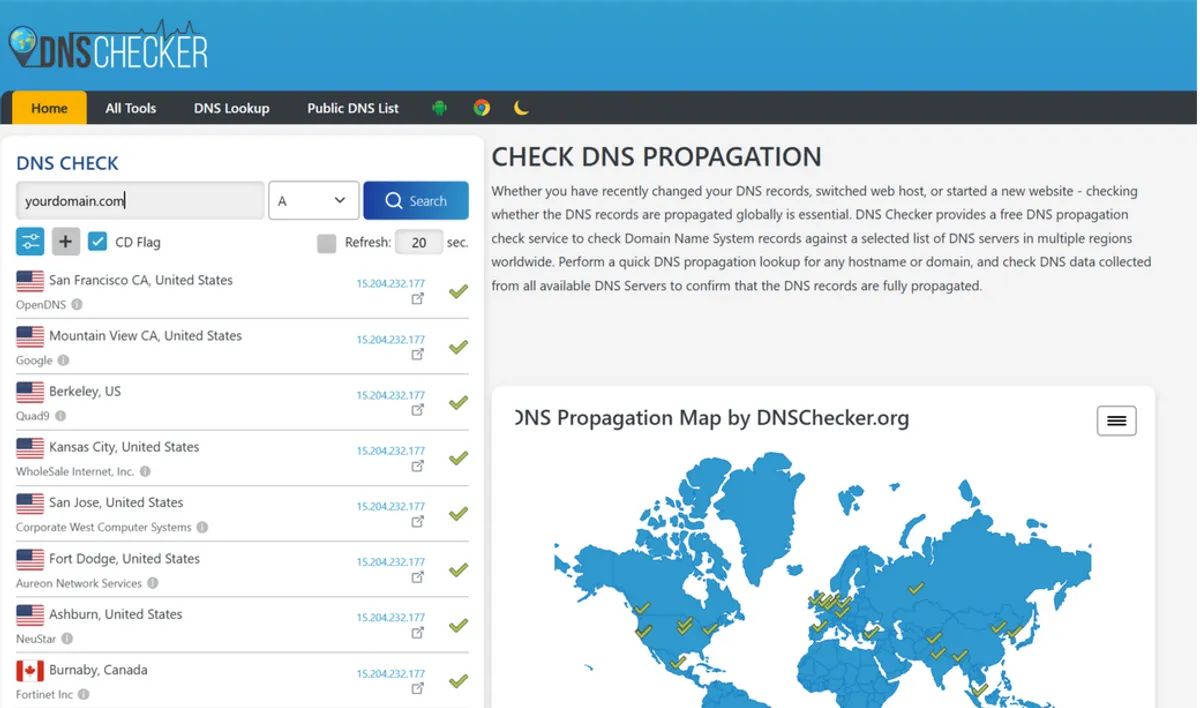Click the Quad9 info icon
The width and height of the screenshot is (1200, 708).
pos(60,416)
